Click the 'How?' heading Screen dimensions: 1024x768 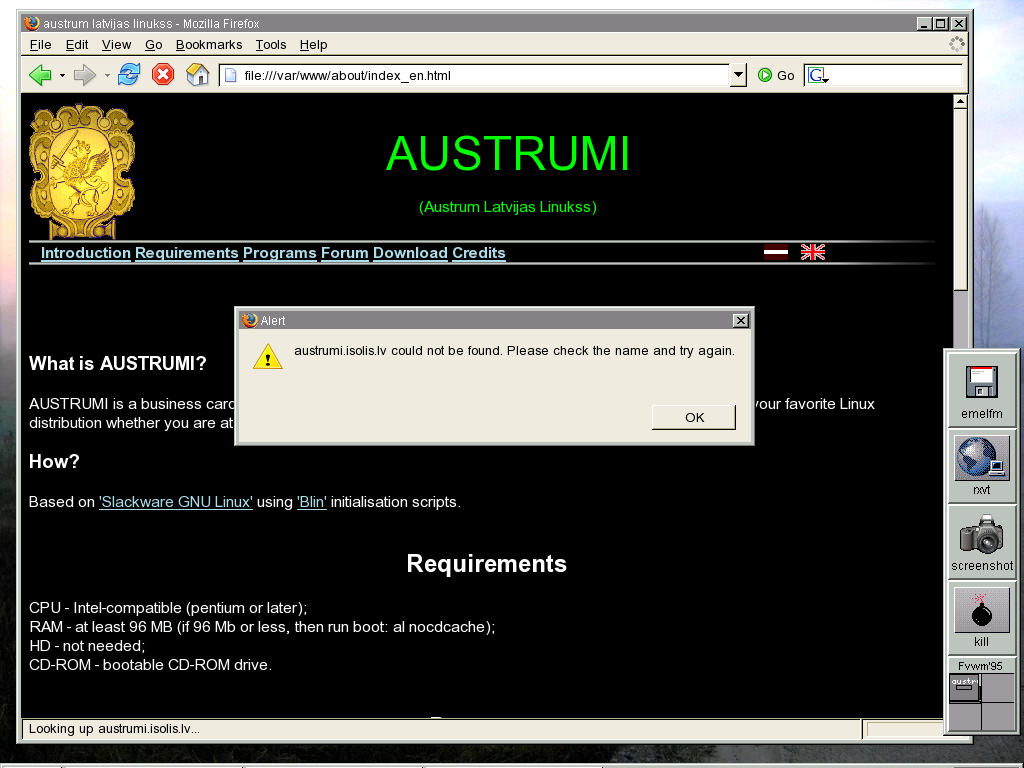pyautogui.click(x=54, y=461)
